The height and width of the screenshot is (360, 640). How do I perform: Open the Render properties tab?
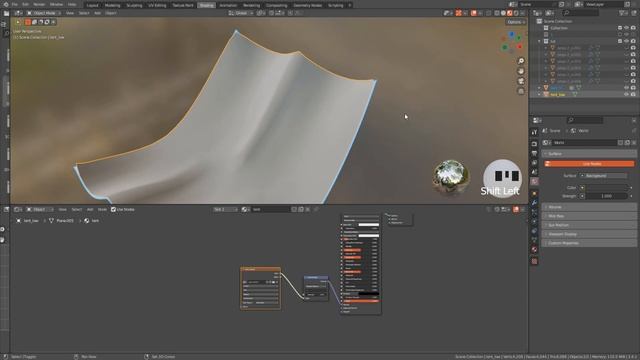pyautogui.click(x=534, y=144)
